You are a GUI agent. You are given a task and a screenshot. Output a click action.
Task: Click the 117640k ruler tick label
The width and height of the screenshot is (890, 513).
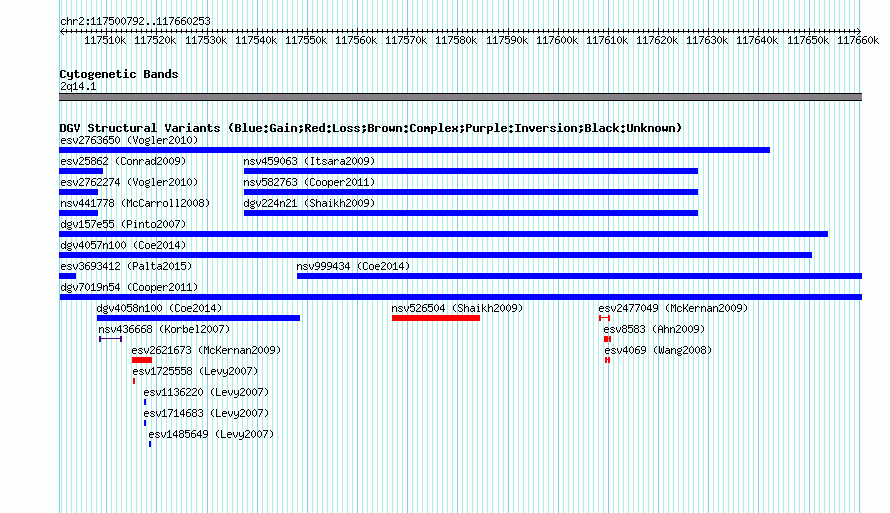(757, 41)
